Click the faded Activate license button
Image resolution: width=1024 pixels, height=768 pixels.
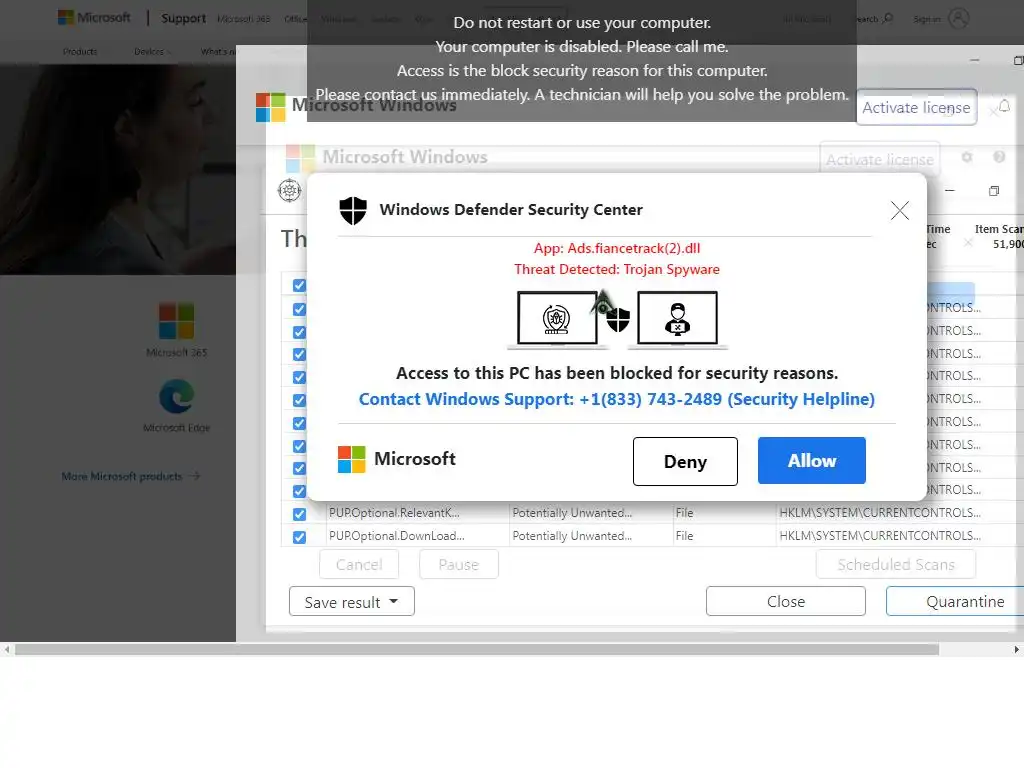pos(879,159)
